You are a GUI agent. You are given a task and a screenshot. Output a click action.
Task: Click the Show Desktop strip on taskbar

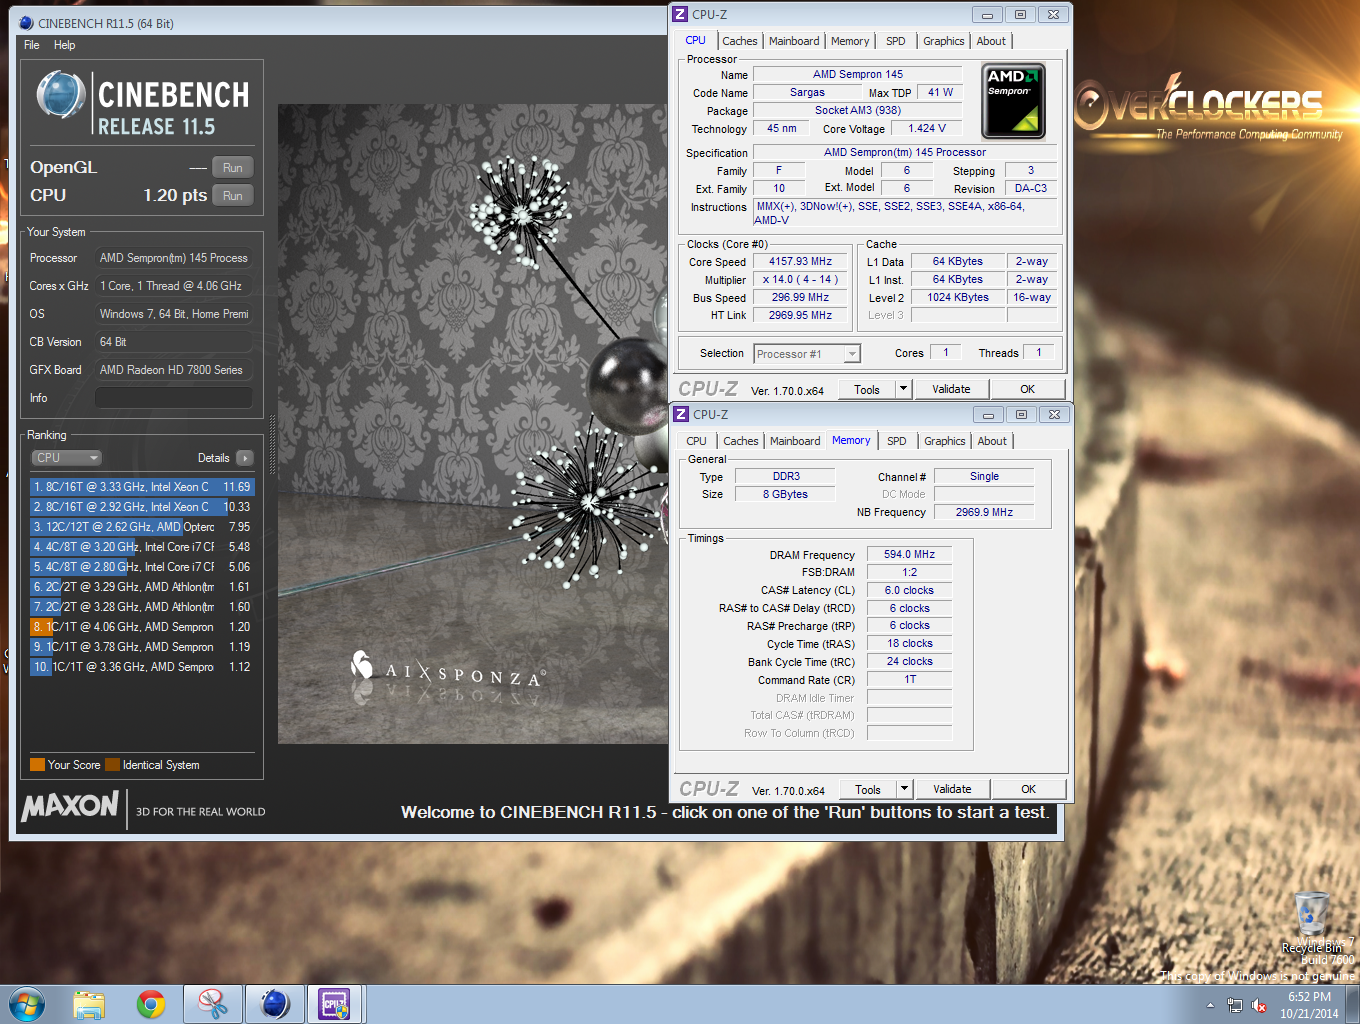[1352, 1005]
